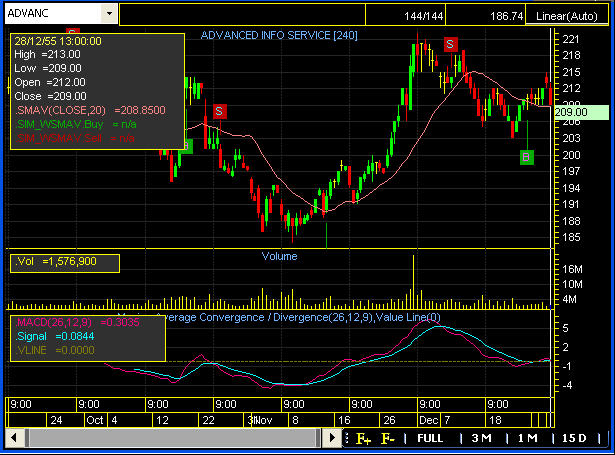Select the FULL time range
Image resolution: width=615 pixels, height=455 pixels.
tap(430, 438)
